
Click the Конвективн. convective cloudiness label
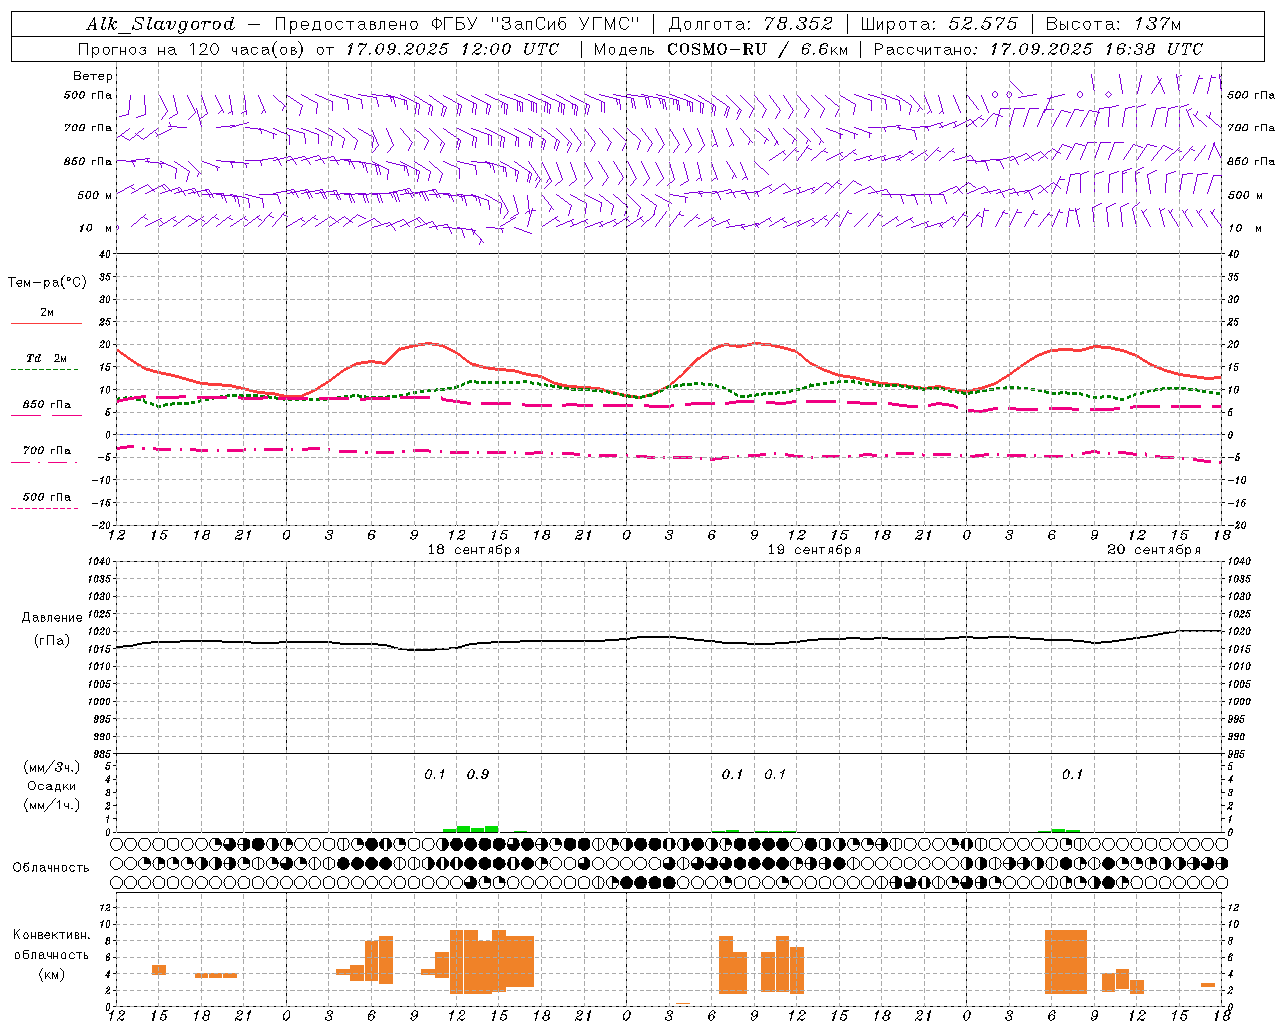tap(52, 935)
